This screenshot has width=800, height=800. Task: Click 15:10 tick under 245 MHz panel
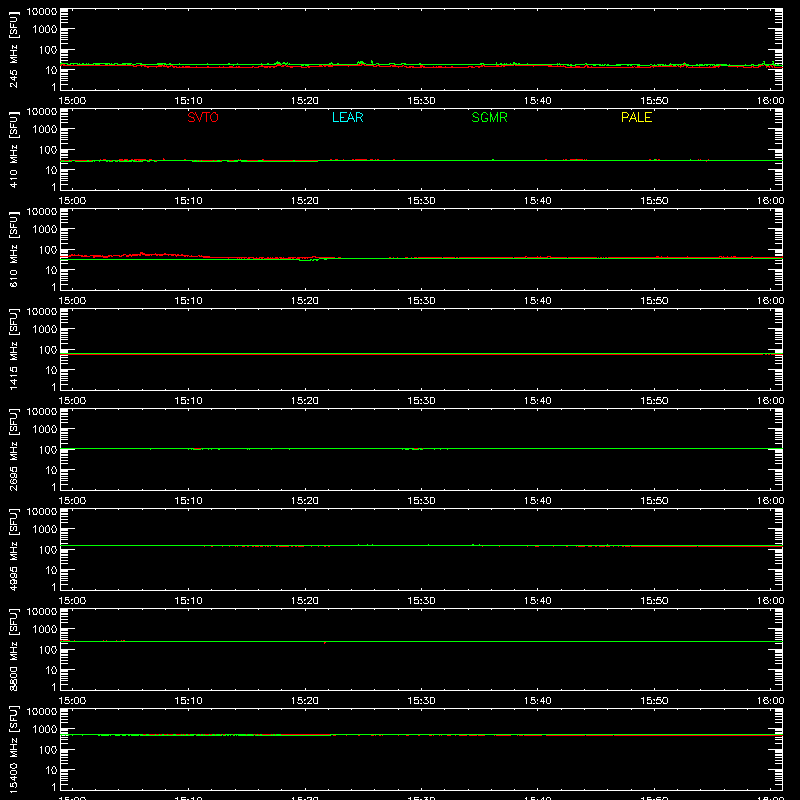pos(188,101)
